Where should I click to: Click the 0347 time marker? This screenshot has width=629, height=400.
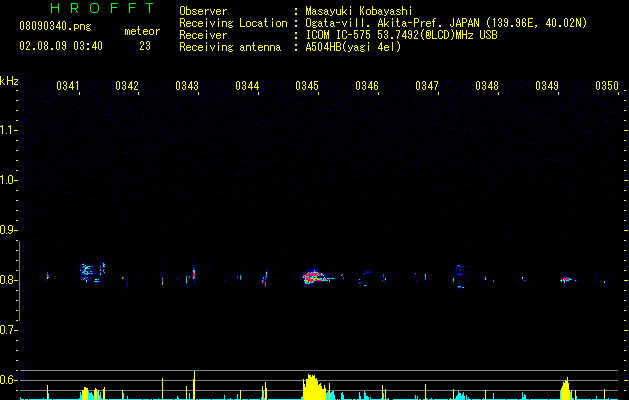427,86
